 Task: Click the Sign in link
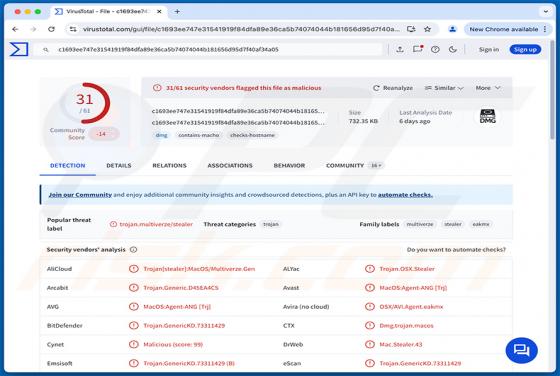[489, 50]
